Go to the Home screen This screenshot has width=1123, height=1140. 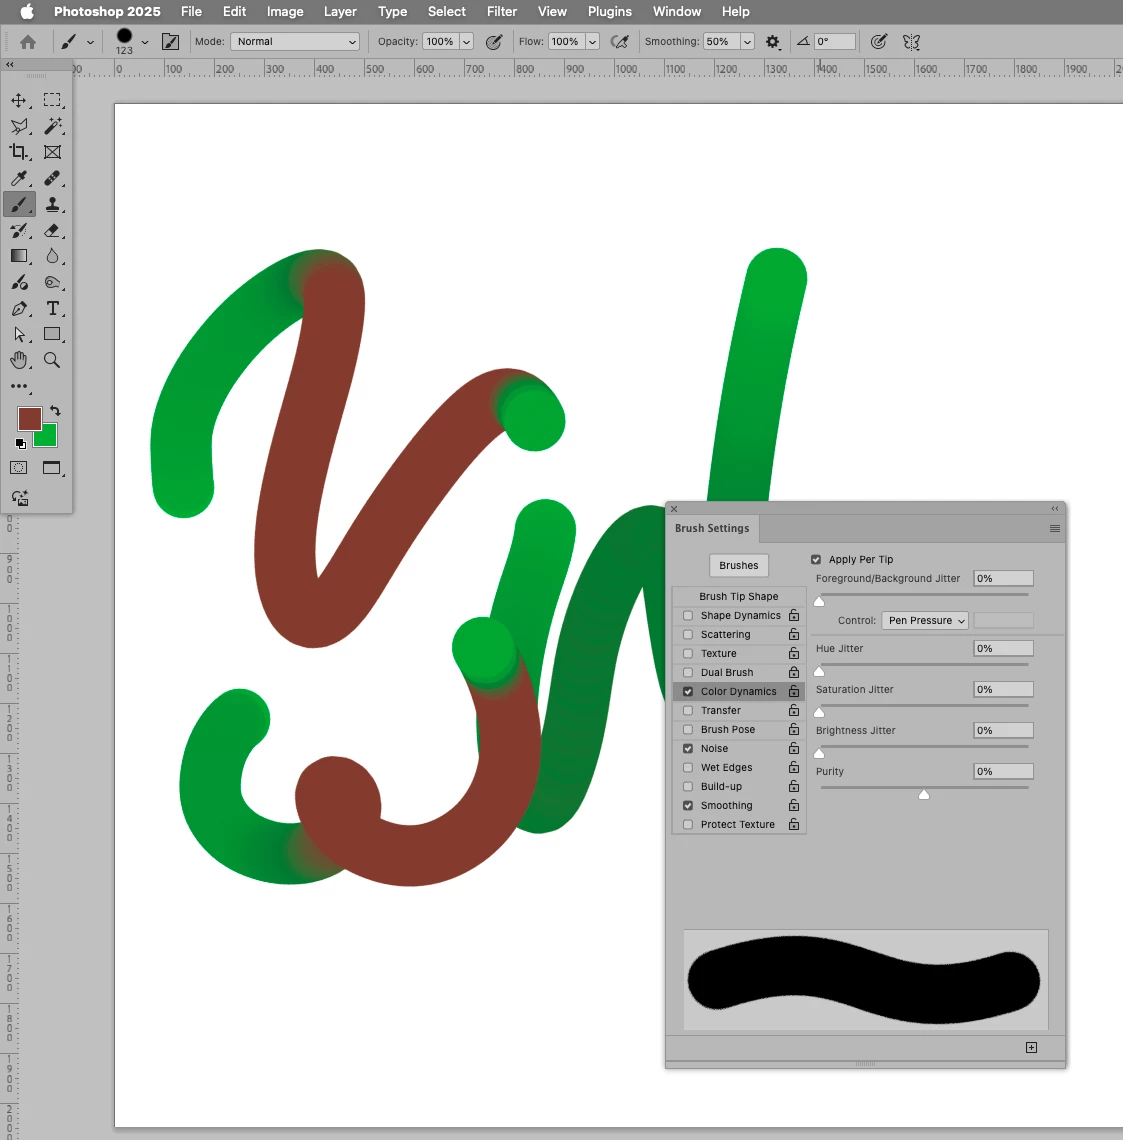pos(28,42)
